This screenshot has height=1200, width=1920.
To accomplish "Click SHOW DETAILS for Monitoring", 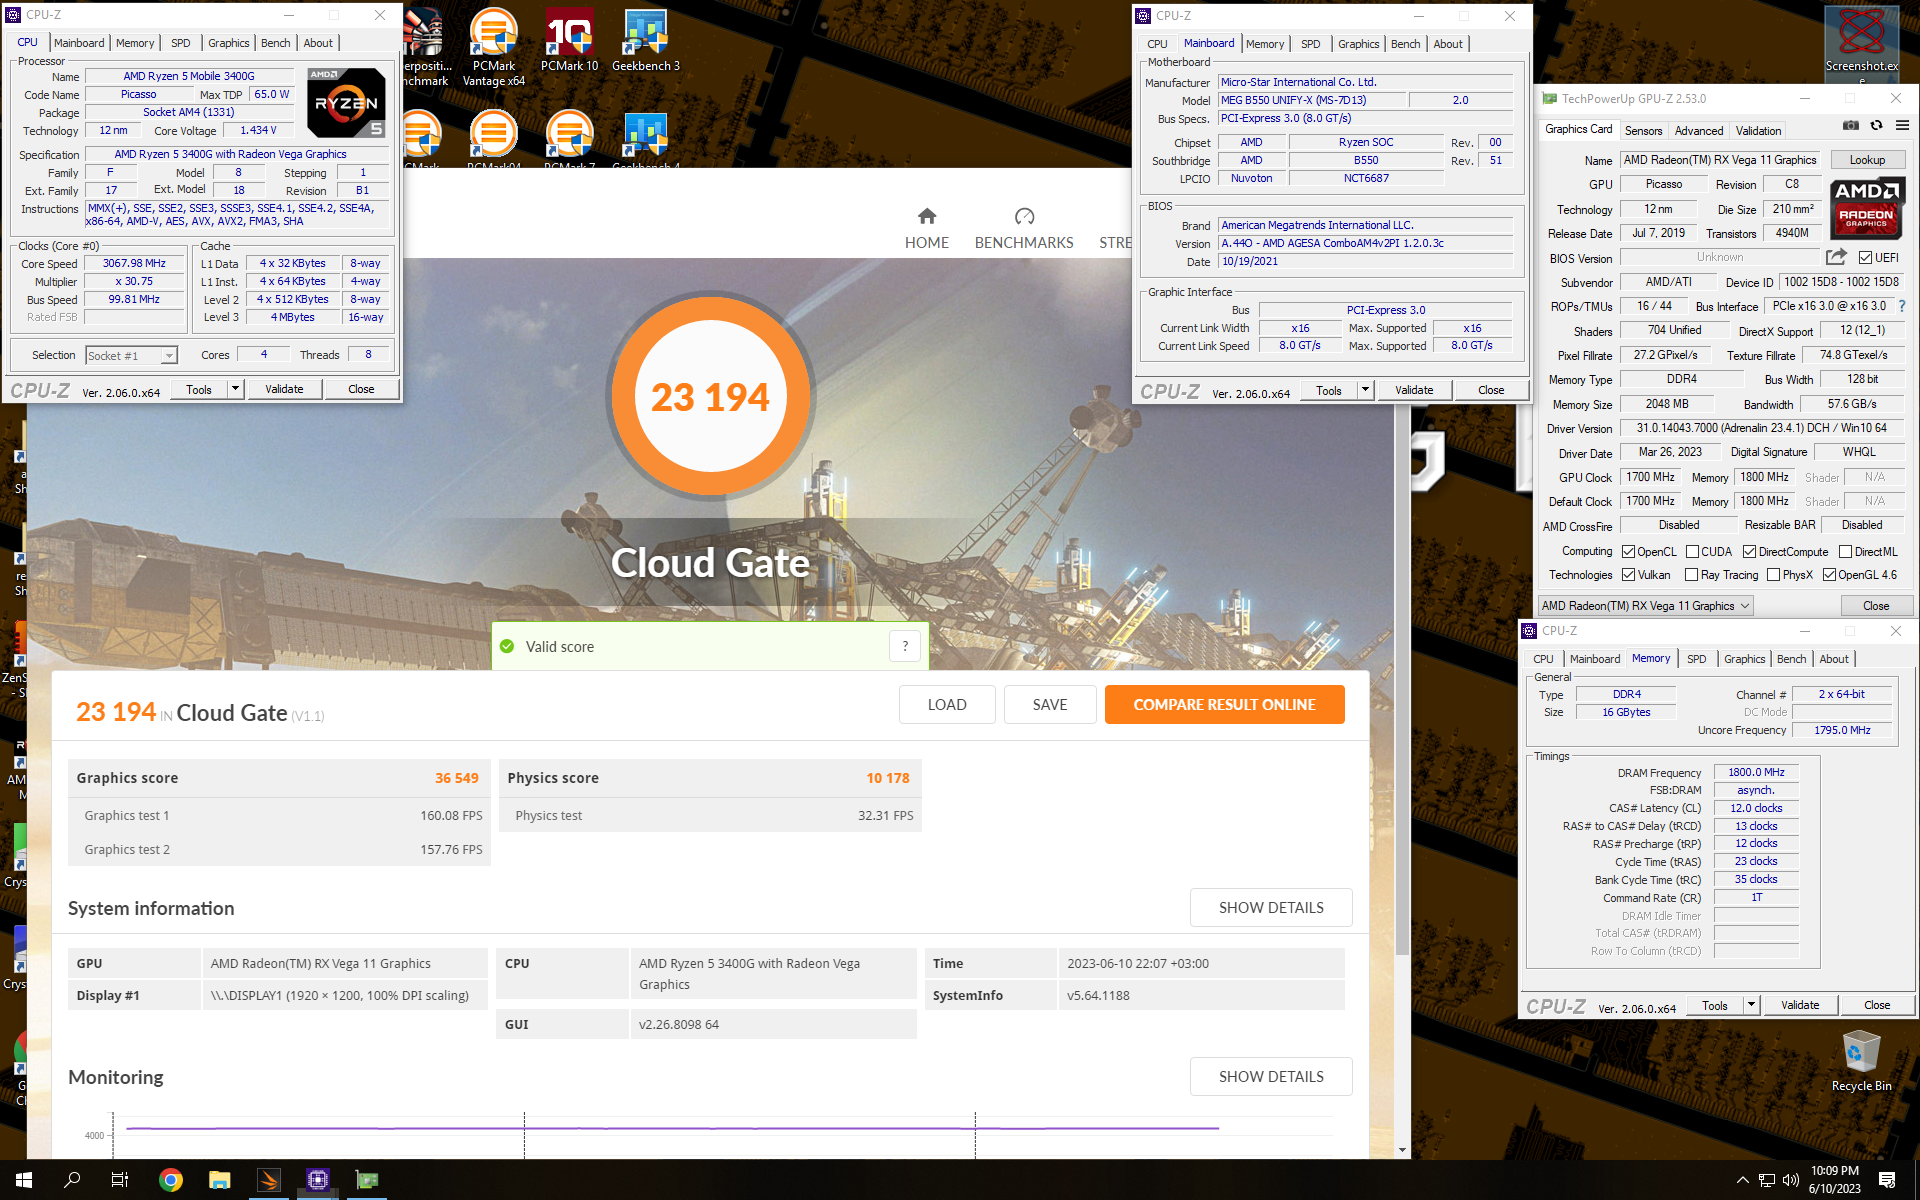I will tap(1271, 1077).
